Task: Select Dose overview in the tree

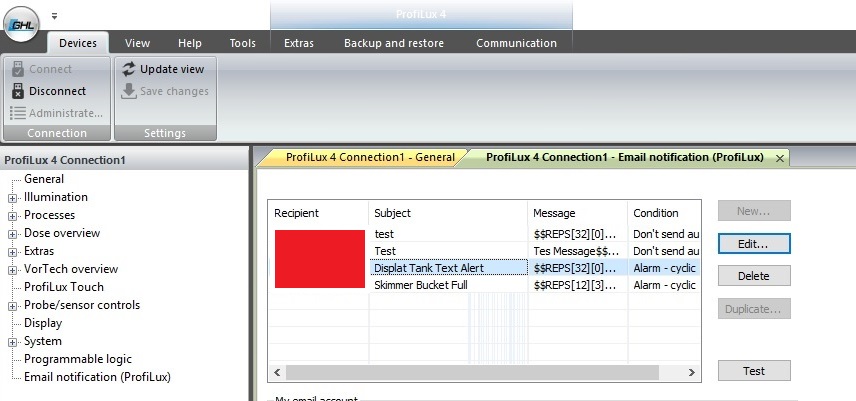Action: [62, 233]
